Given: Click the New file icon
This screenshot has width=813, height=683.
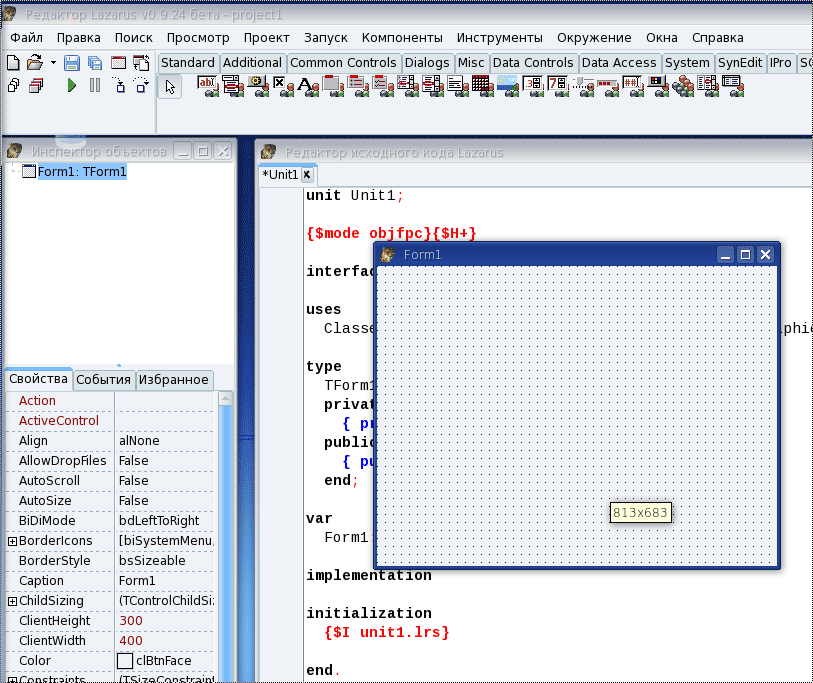Looking at the screenshot, I should point(13,63).
